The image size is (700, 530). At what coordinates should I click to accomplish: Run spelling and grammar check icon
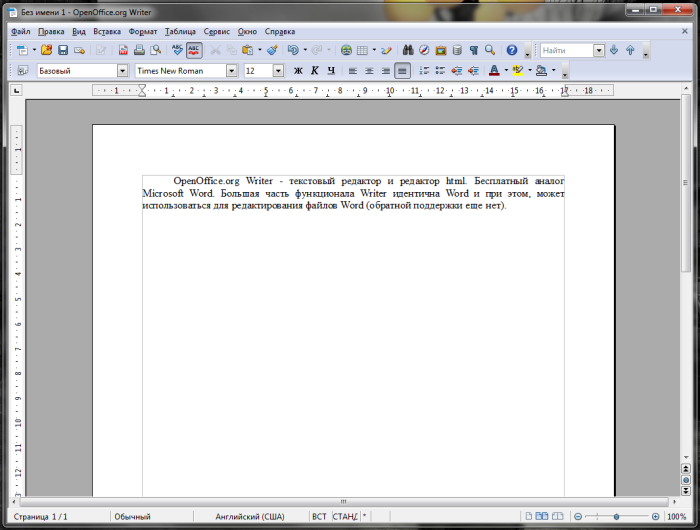pyautogui.click(x=177, y=50)
